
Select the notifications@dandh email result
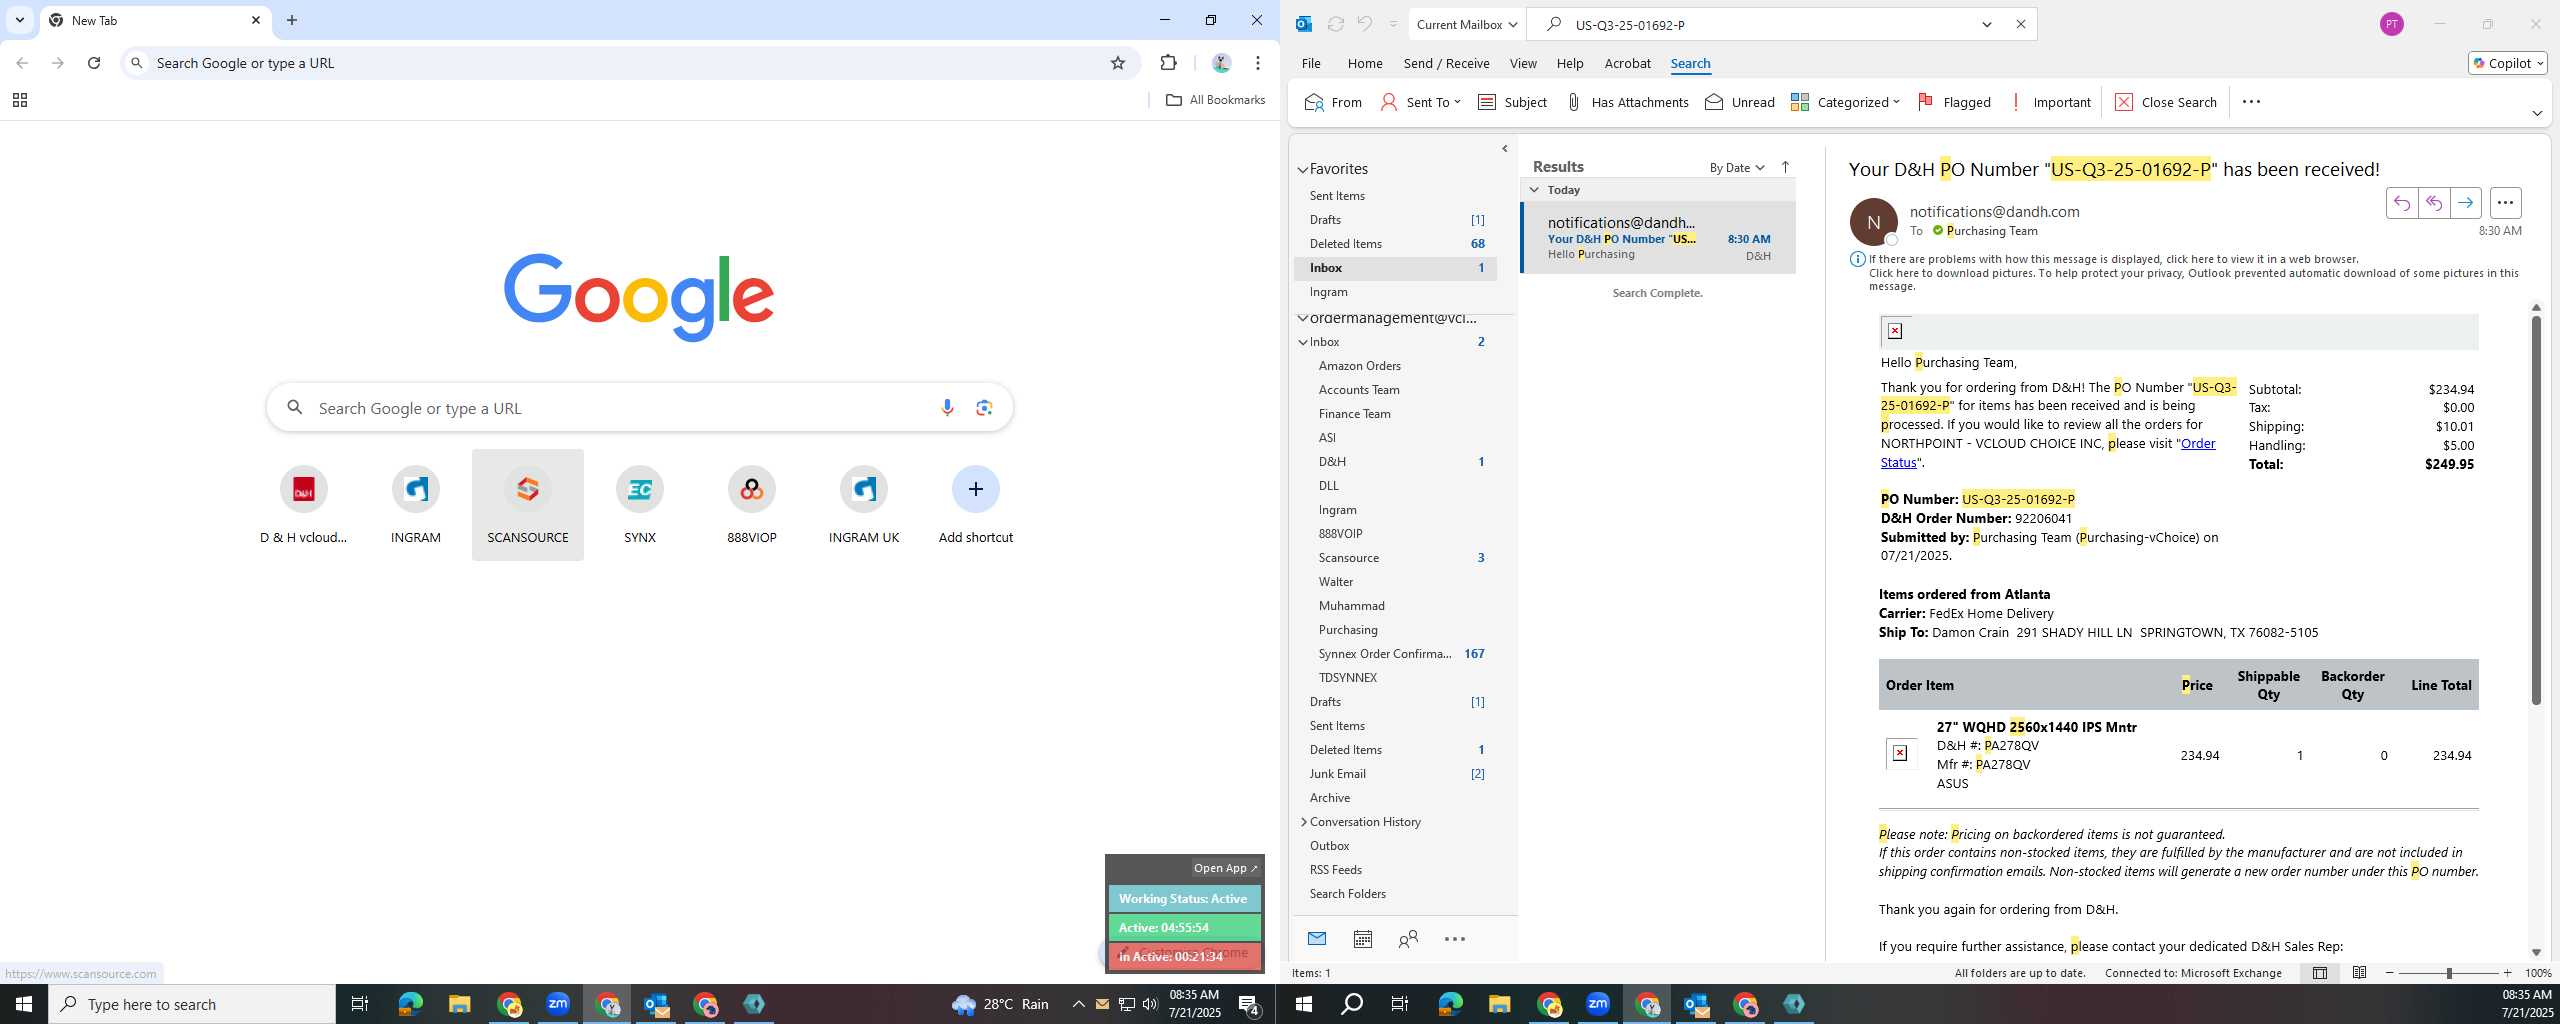pyautogui.click(x=1658, y=238)
